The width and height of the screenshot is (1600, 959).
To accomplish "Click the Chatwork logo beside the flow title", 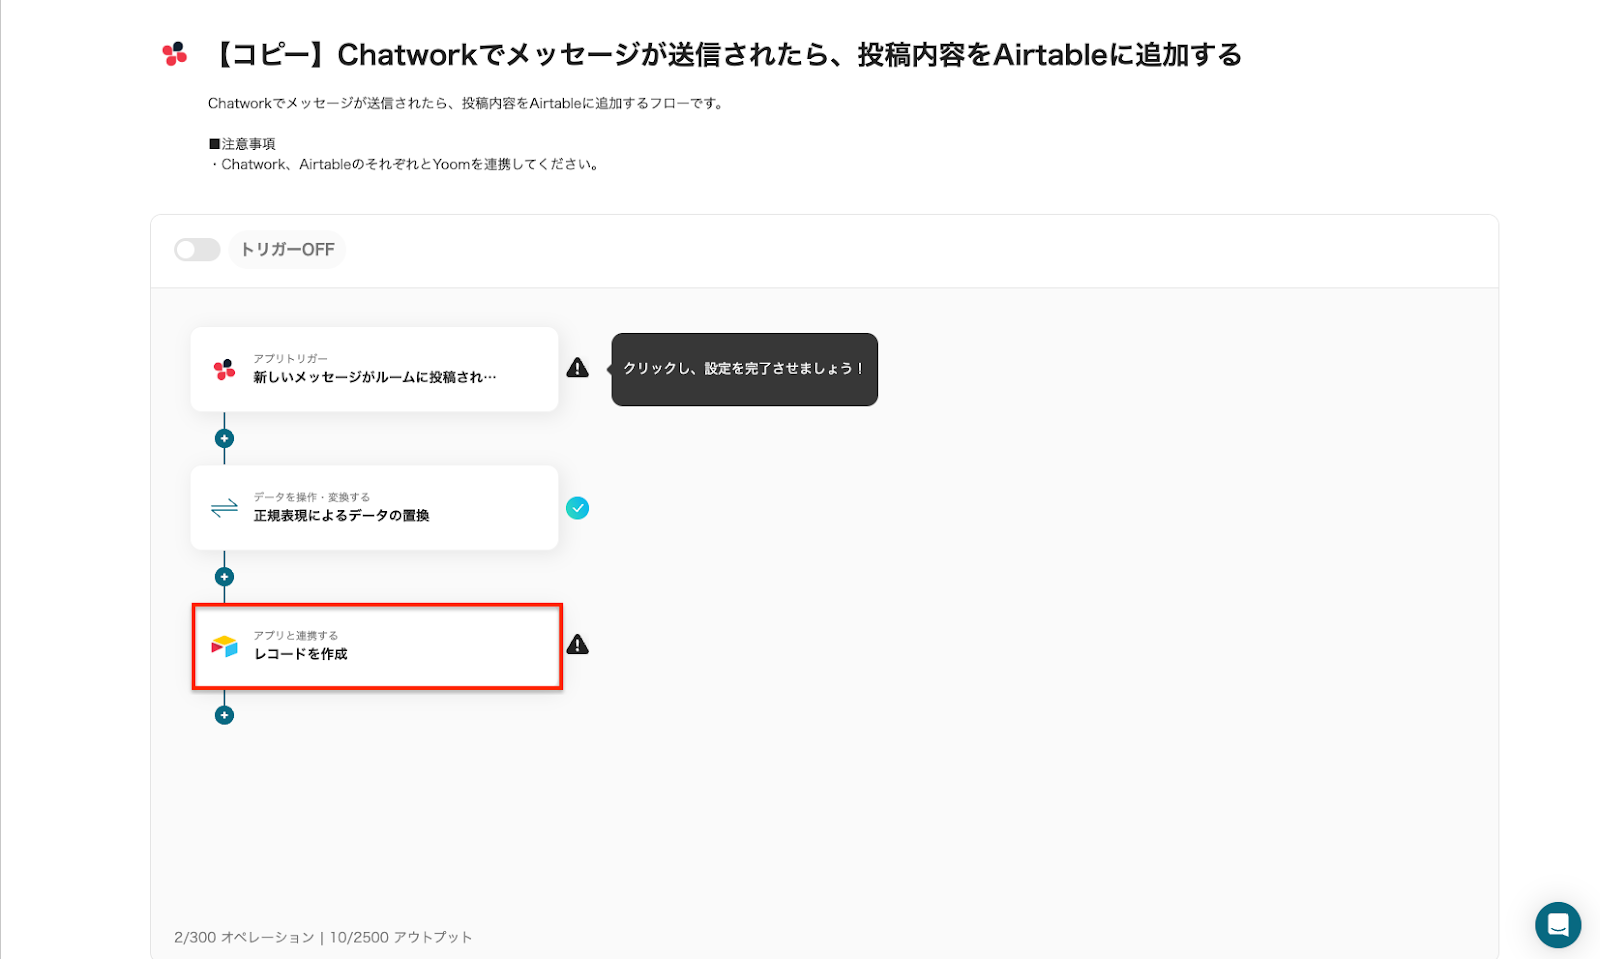I will coord(175,54).
